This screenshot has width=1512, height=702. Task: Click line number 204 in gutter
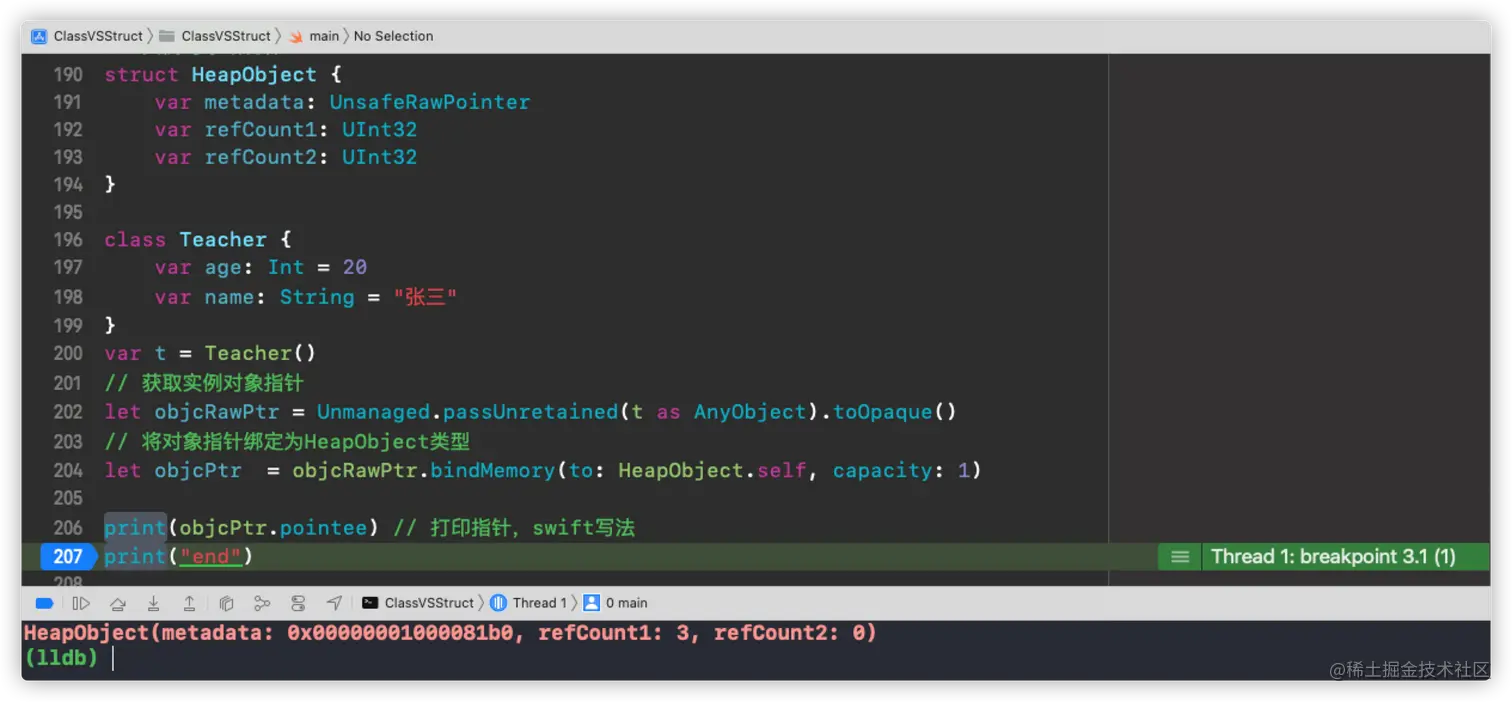pyautogui.click(x=68, y=470)
